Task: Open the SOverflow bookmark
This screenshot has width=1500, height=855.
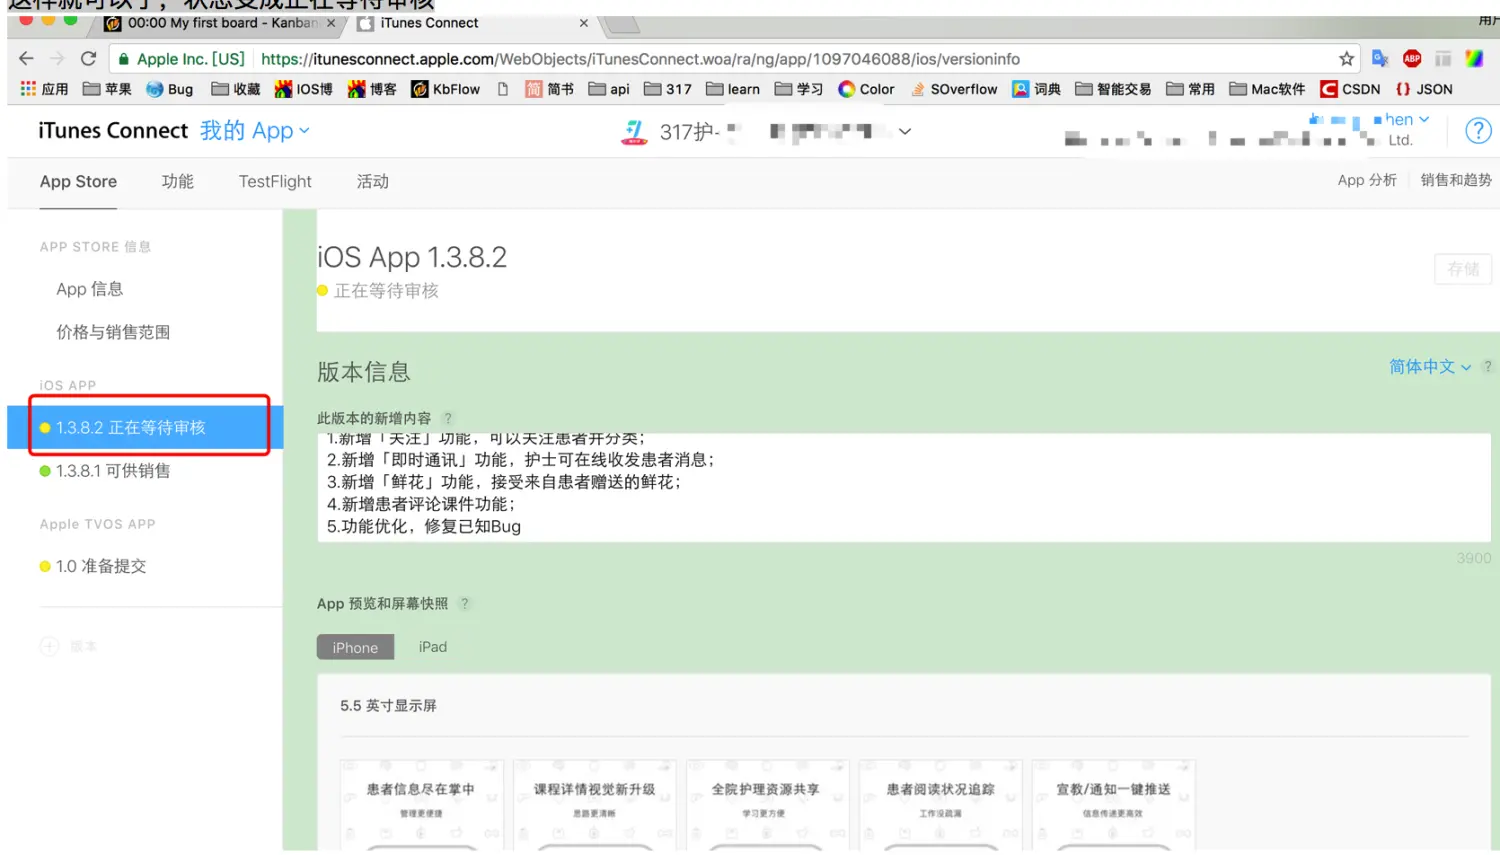Action: [953, 89]
